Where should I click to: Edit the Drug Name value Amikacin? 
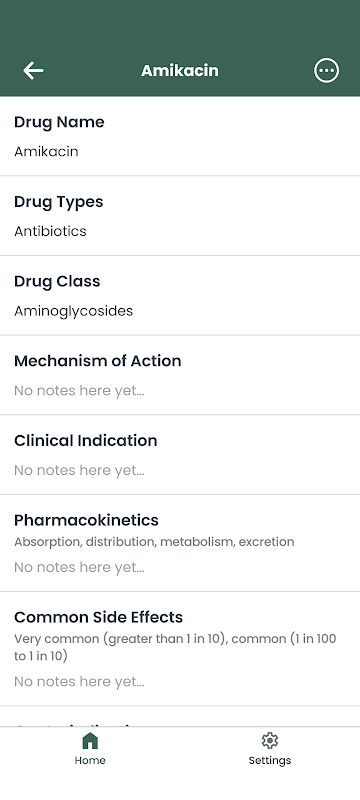[46, 152]
